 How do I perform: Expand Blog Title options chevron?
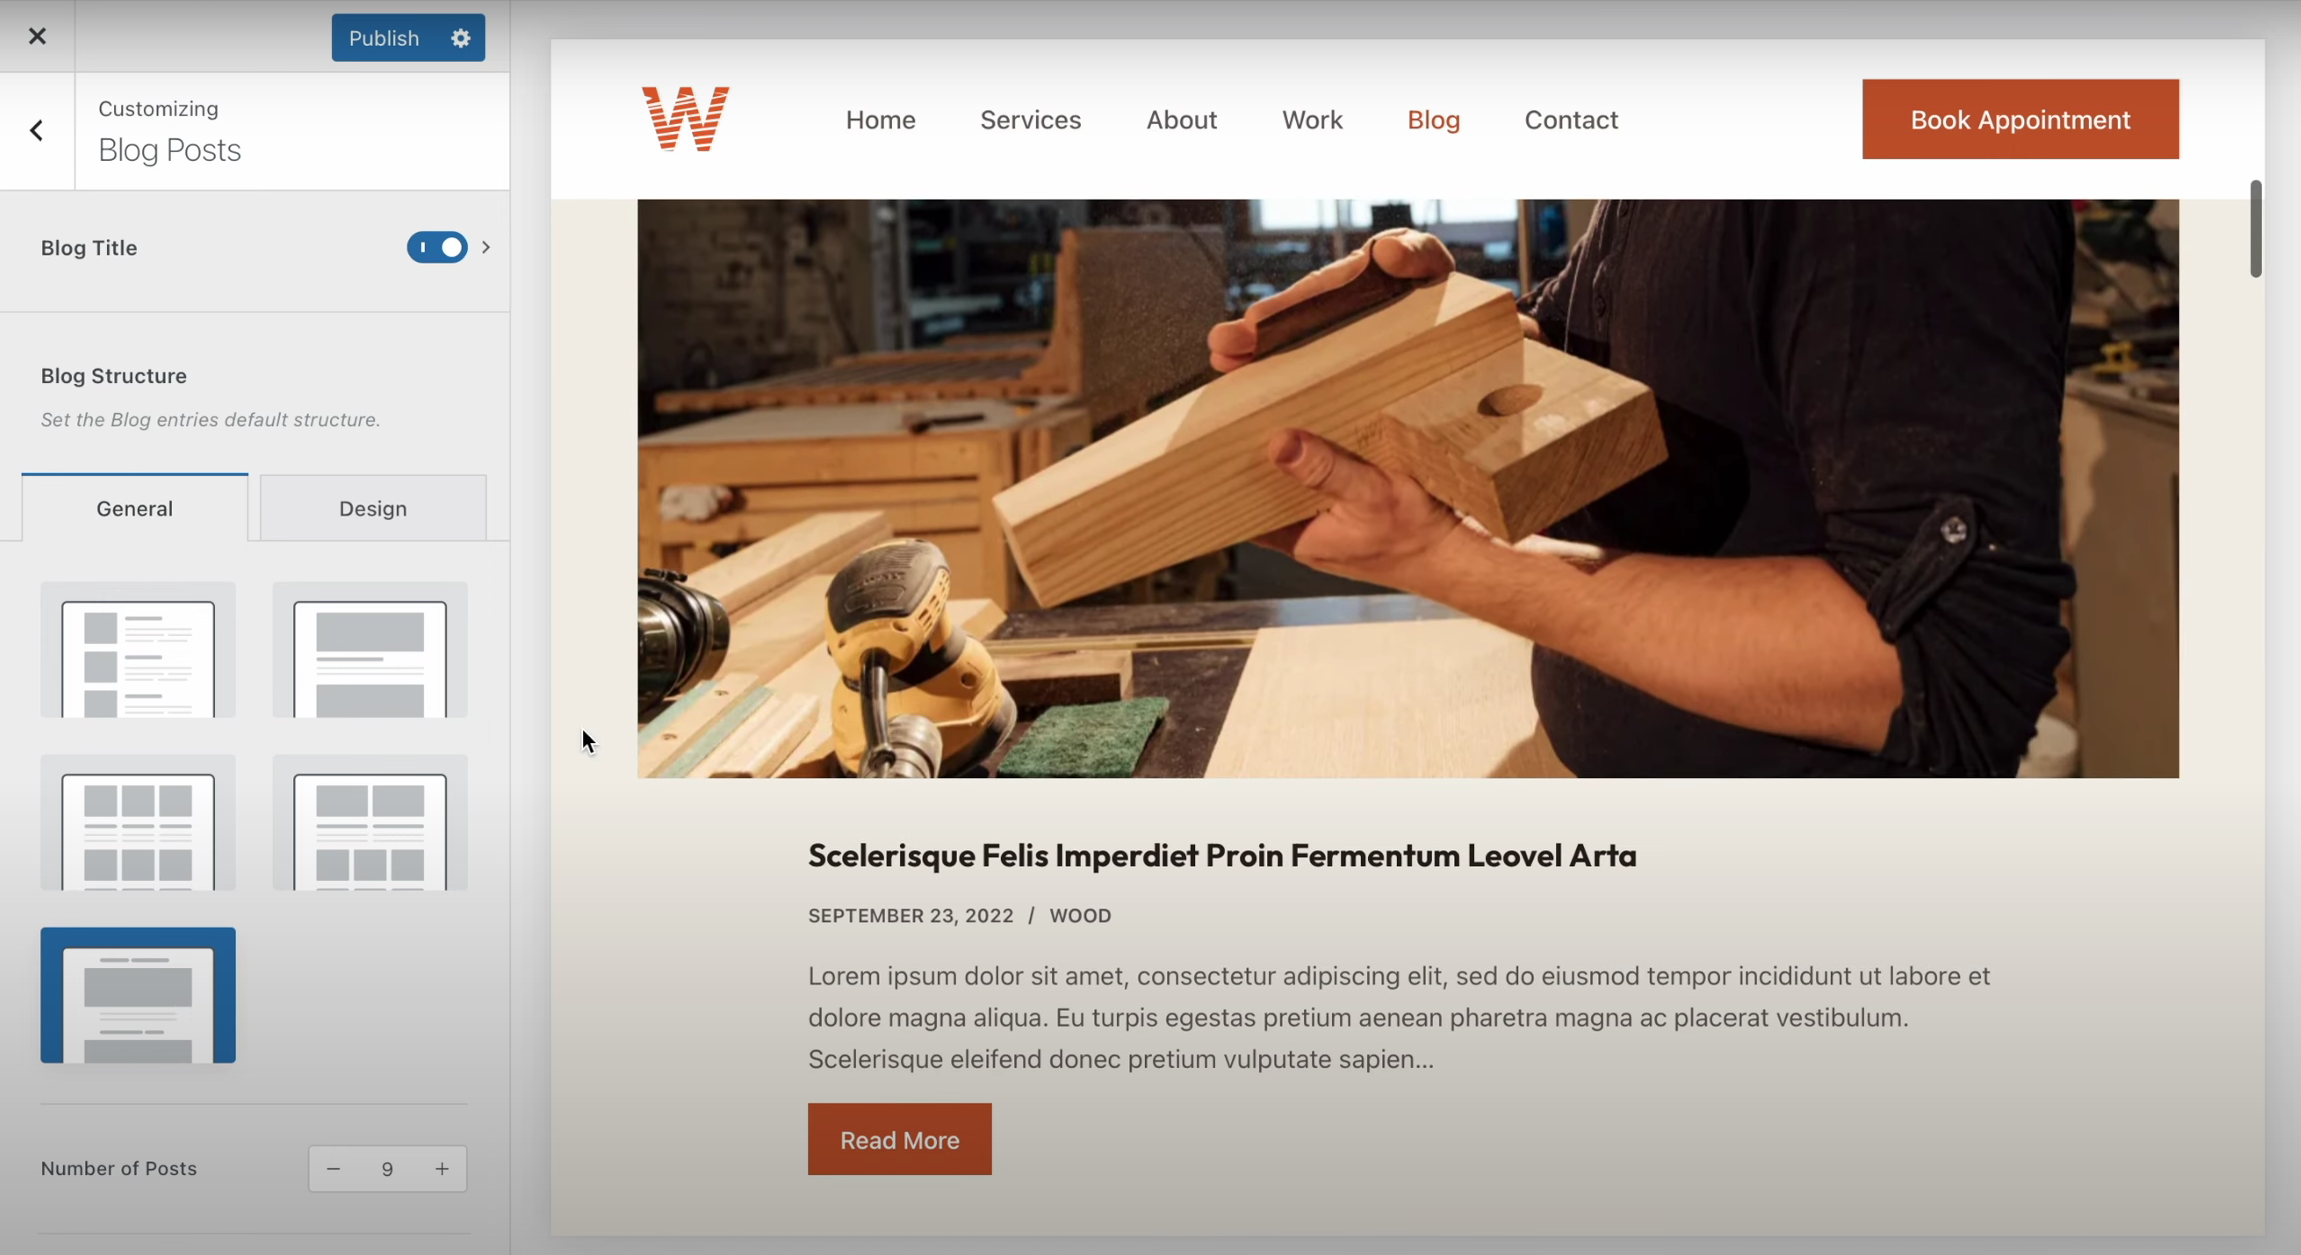(x=486, y=247)
